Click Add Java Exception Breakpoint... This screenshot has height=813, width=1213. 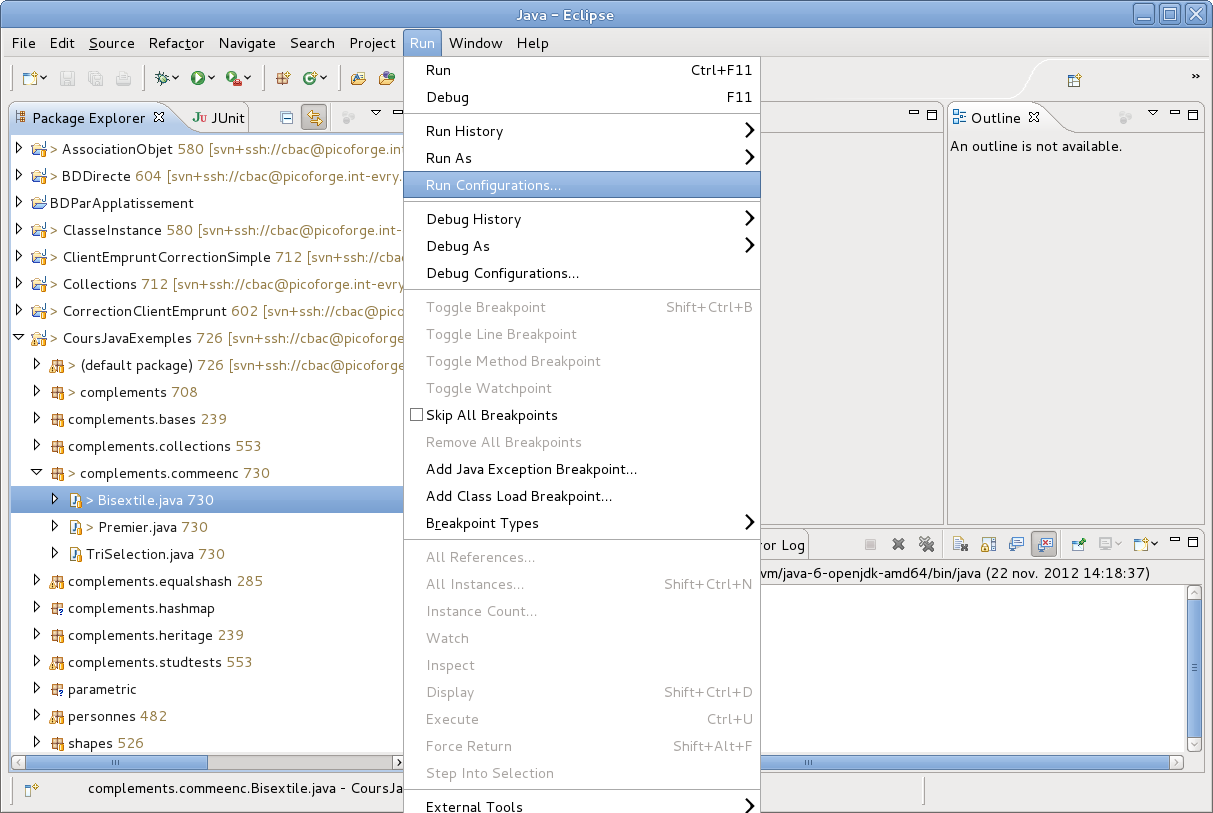(582, 469)
